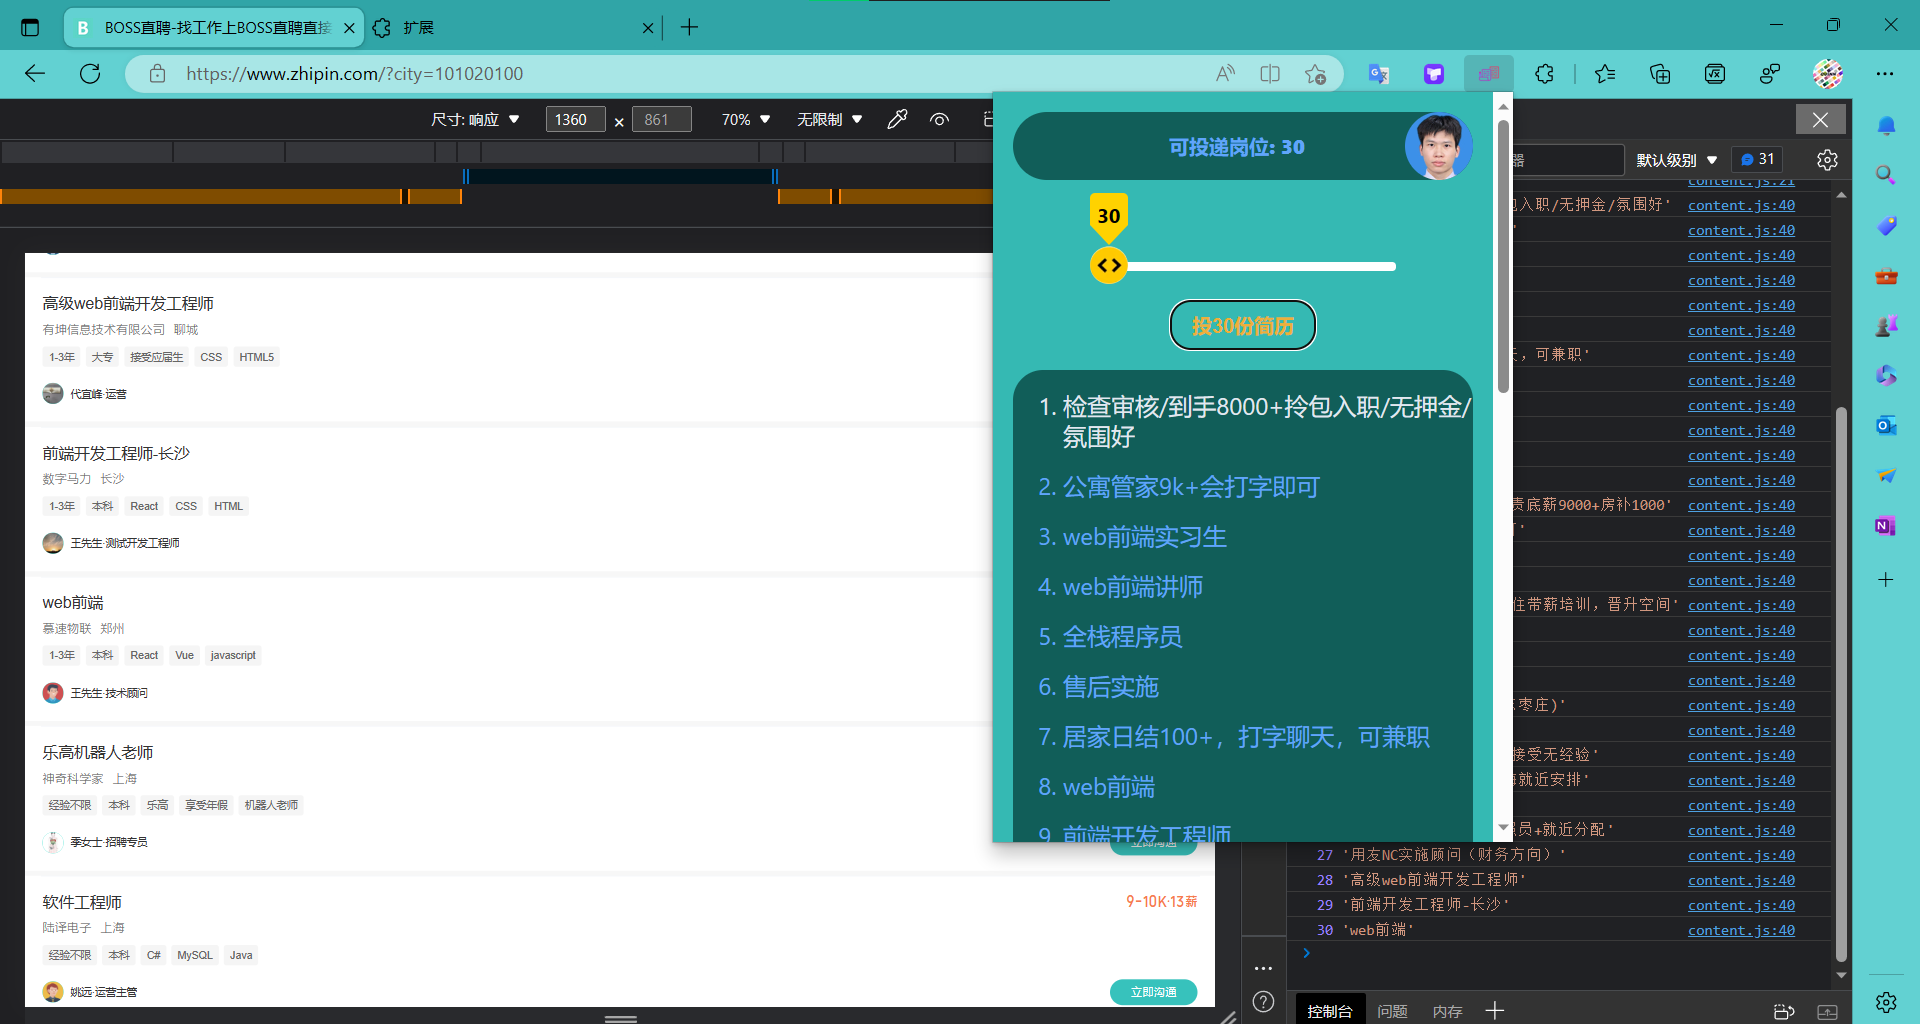Open the 尺寸: 响应 device dropdown
Viewport: 1920px width, 1024px height.
coord(475,119)
